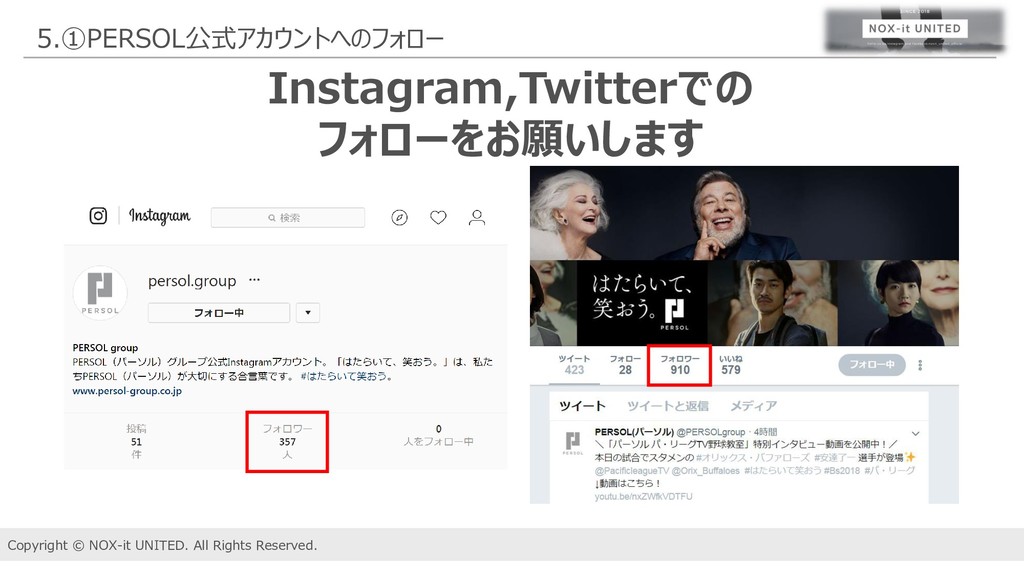Click the PERSOL(パーソル) tweet author name

click(634, 432)
